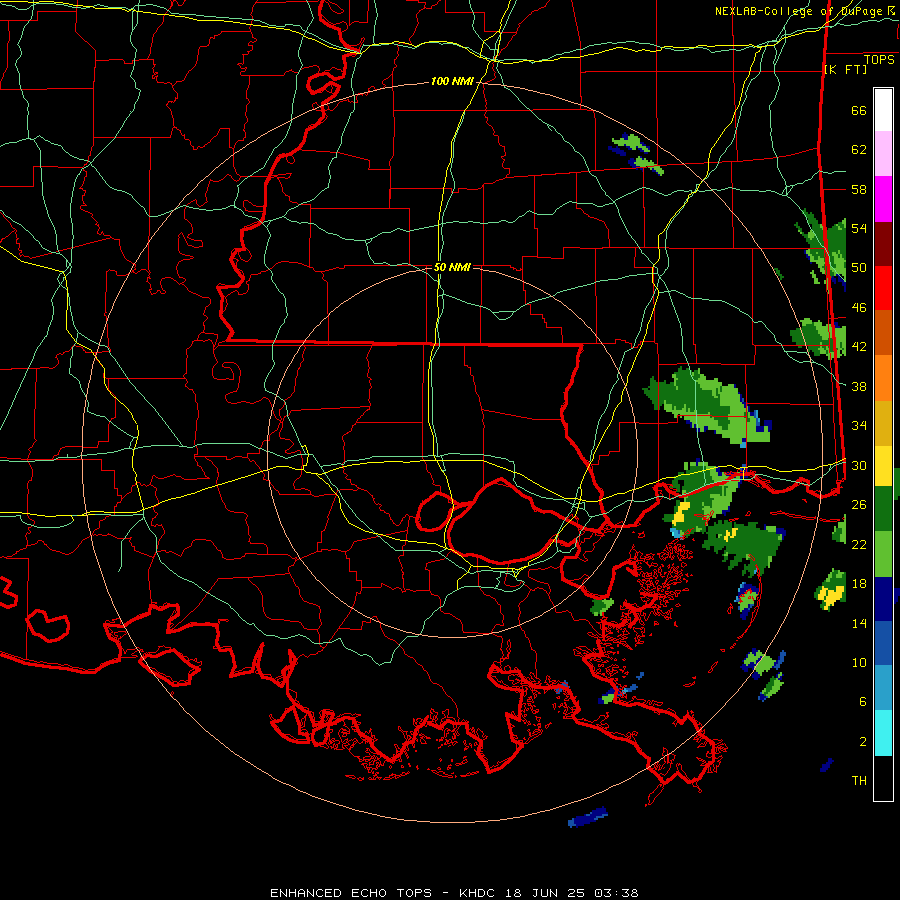Click the 26 scale value
This screenshot has height=900, width=900.
pos(859,505)
